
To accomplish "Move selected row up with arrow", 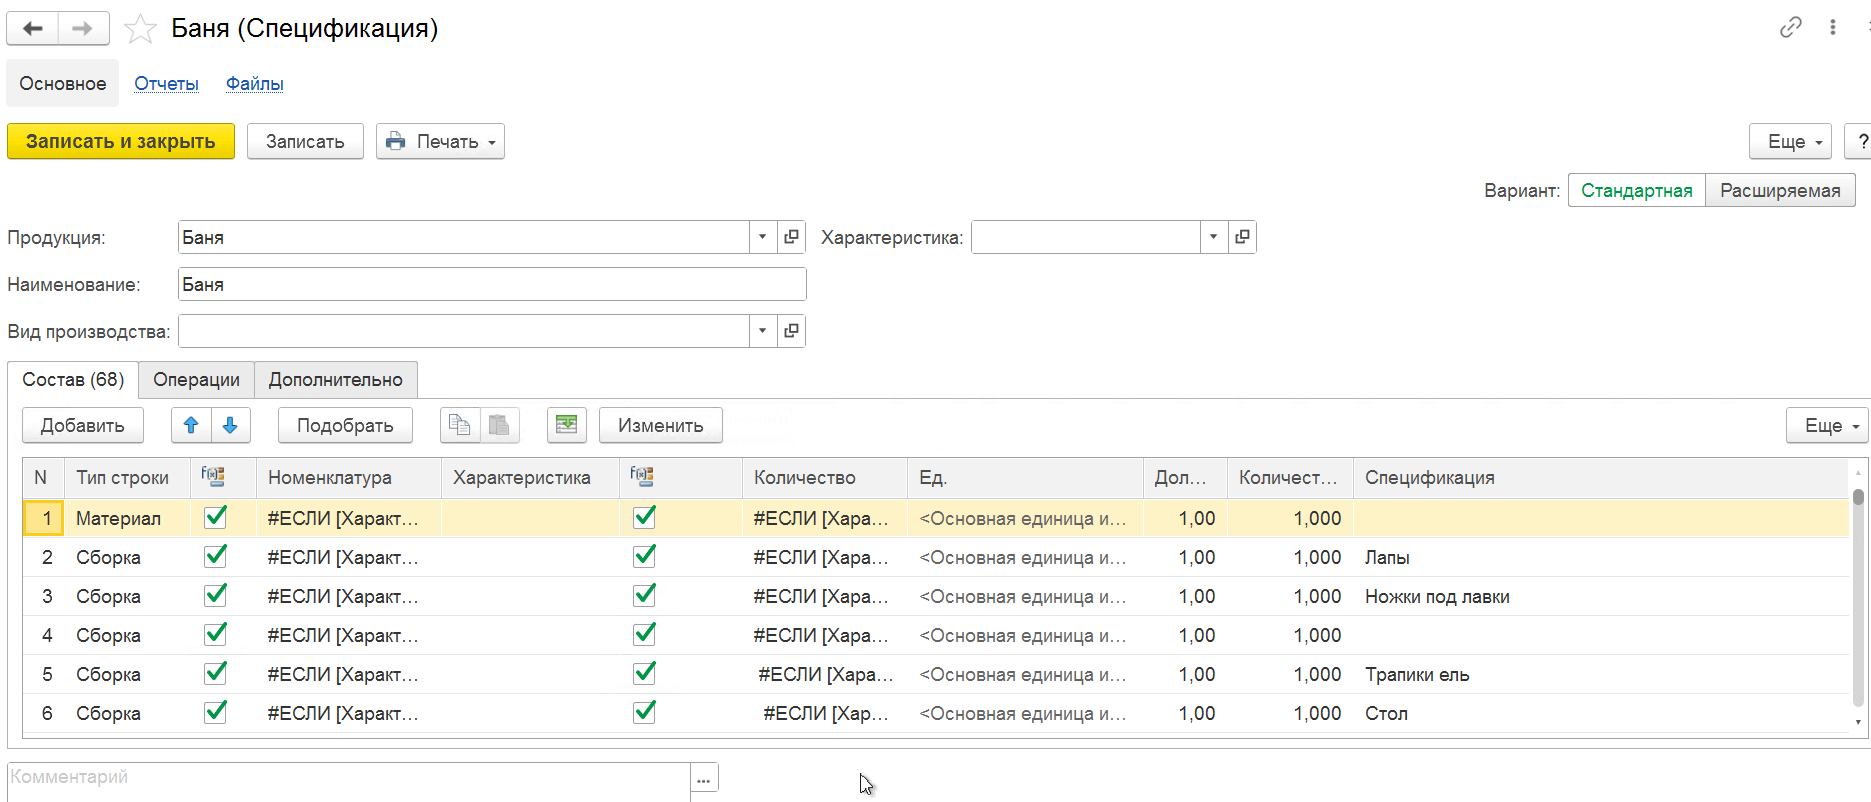I will (x=191, y=425).
